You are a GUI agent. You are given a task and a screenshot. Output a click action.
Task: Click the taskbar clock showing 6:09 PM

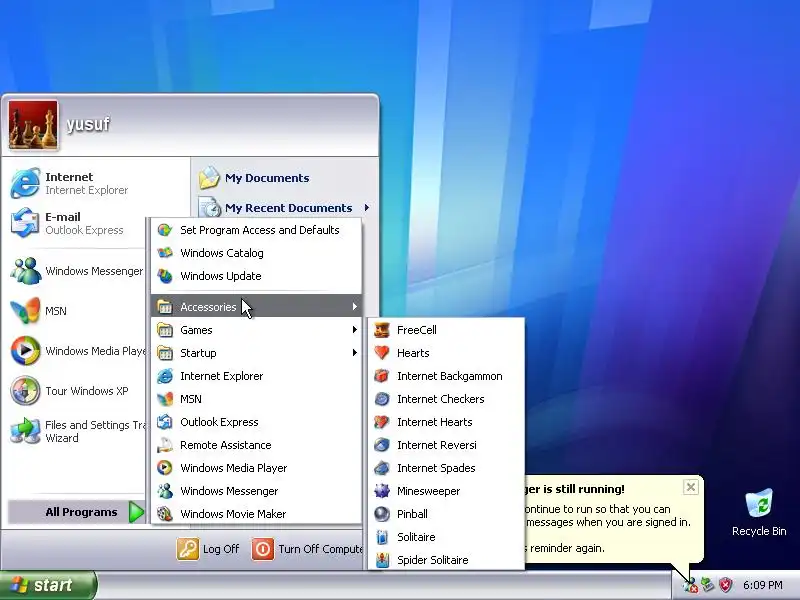coord(763,585)
